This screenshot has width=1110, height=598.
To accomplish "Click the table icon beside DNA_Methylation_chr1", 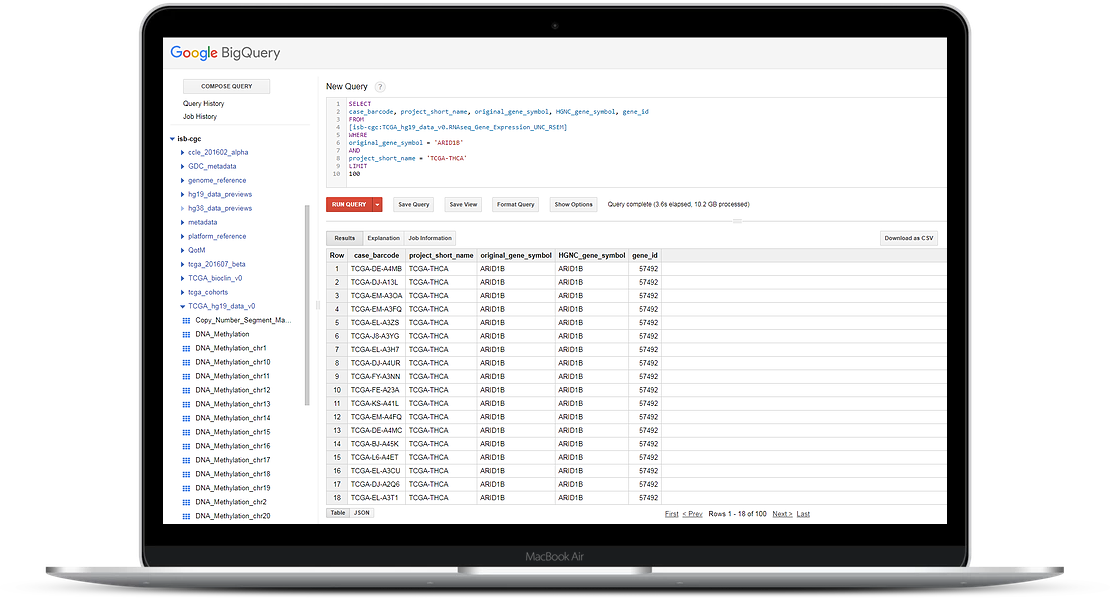I will 186,348.
